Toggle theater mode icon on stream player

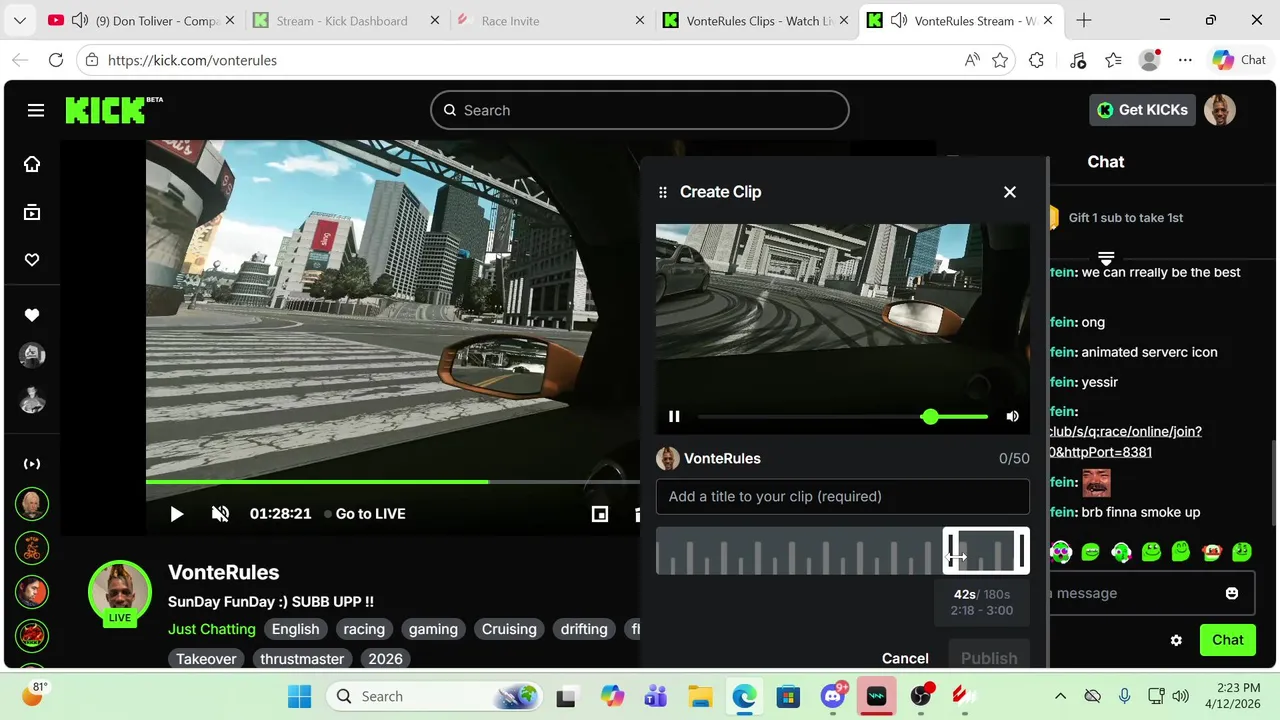point(600,514)
